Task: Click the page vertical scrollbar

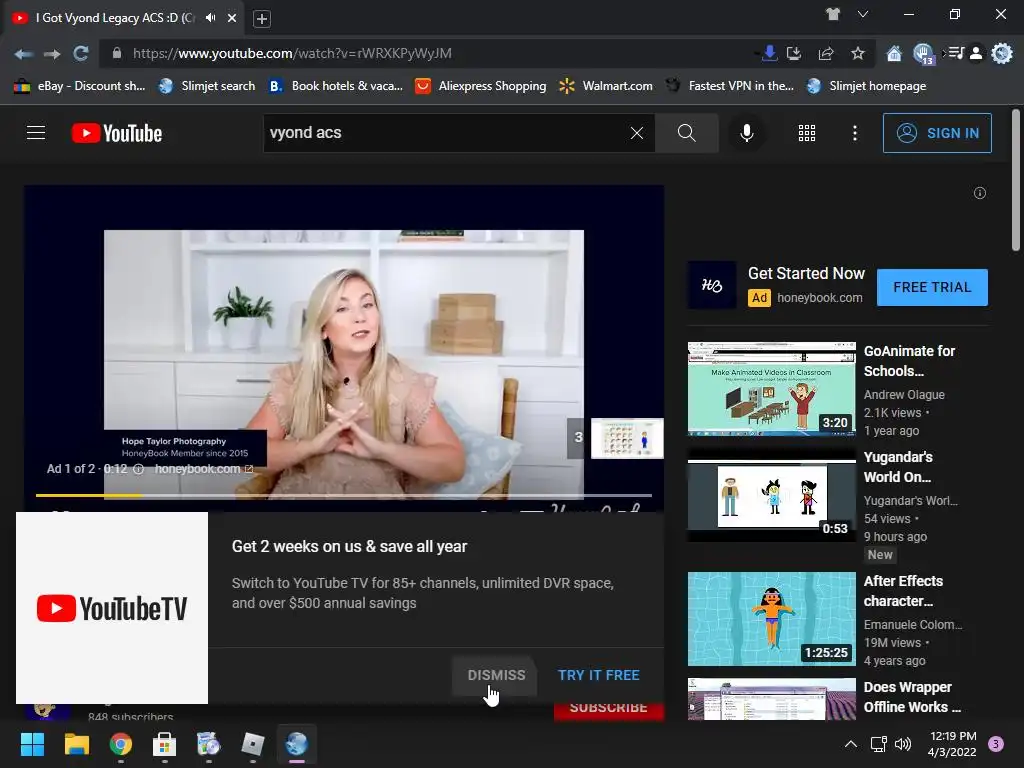Action: pyautogui.click(x=1016, y=181)
